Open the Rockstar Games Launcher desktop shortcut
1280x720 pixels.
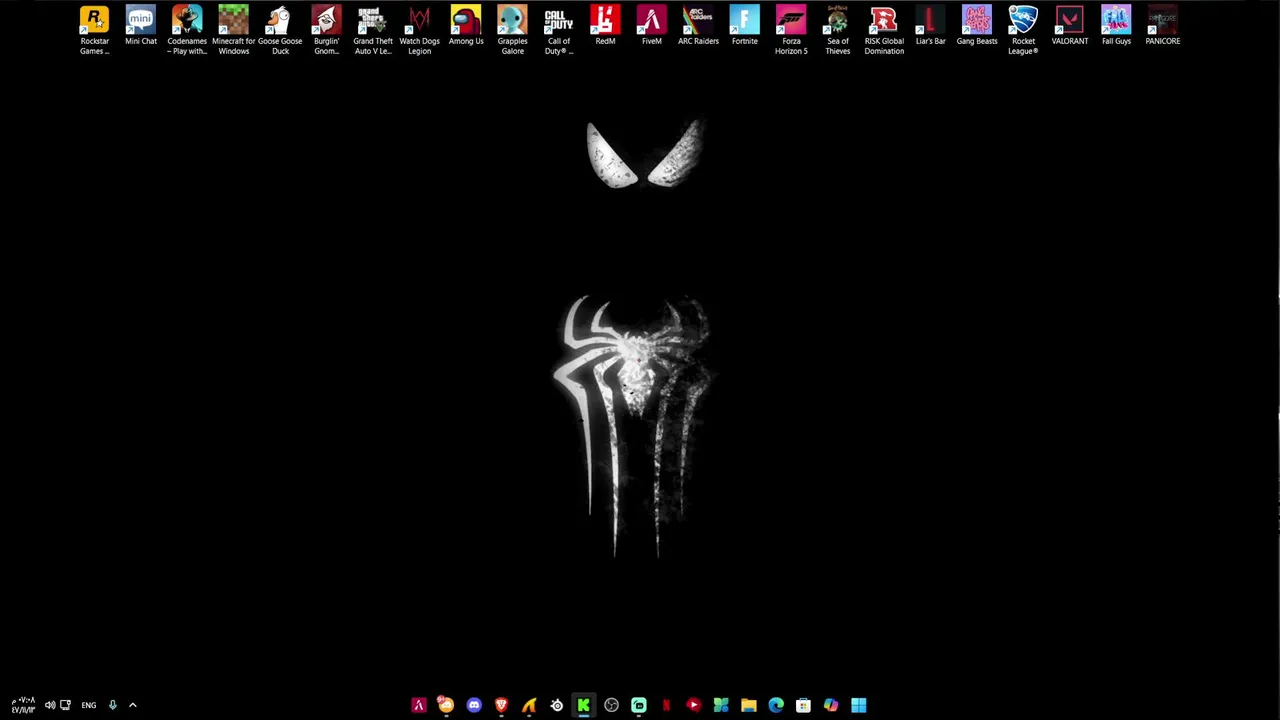[x=94, y=30]
